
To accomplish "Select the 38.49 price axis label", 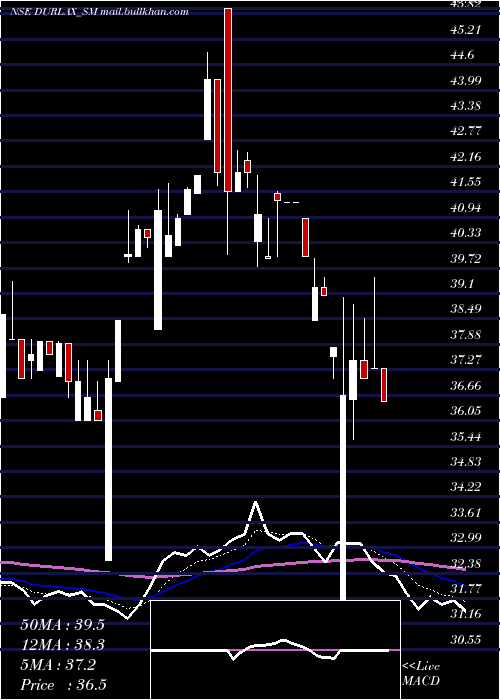I will tap(466, 309).
